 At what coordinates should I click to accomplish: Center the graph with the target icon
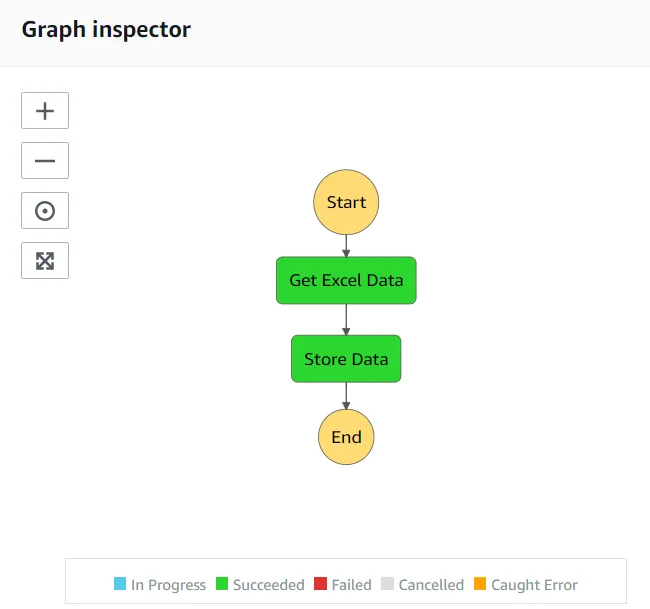pos(45,211)
